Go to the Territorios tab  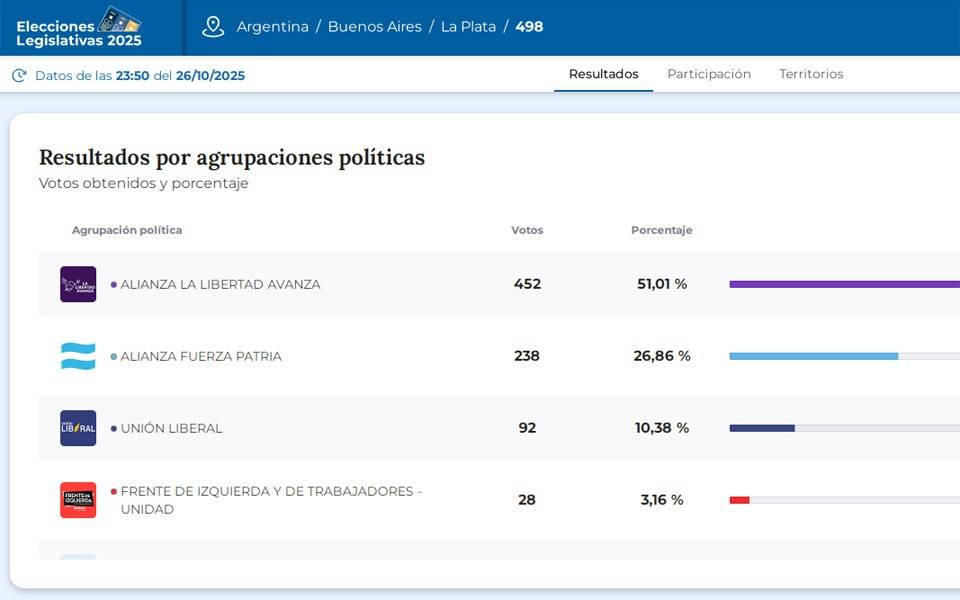coord(811,74)
